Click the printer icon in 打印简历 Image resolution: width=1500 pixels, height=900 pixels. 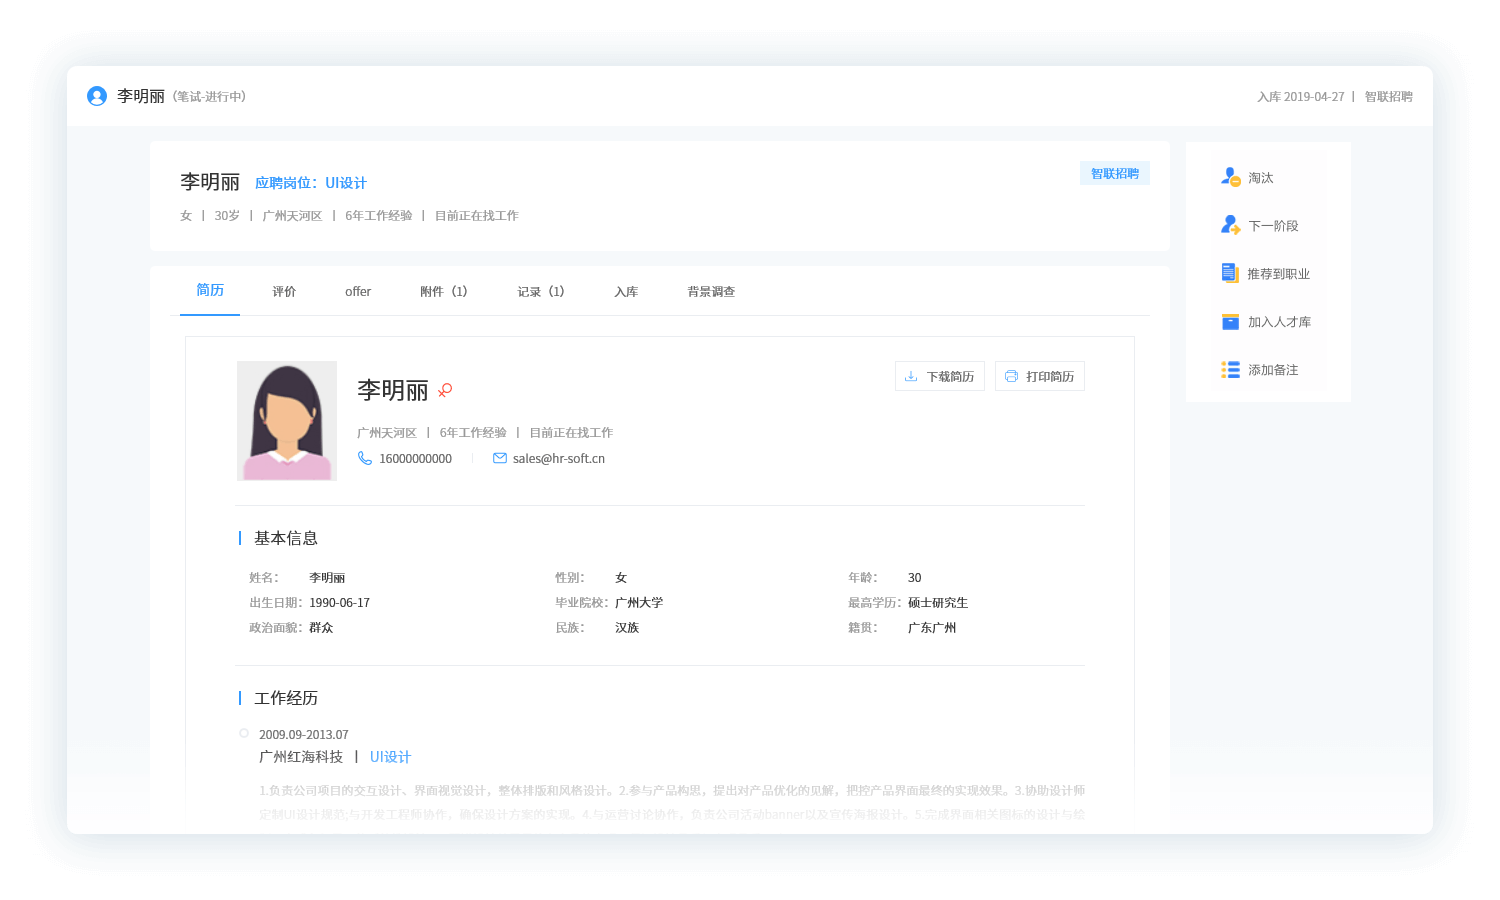pos(1011,376)
